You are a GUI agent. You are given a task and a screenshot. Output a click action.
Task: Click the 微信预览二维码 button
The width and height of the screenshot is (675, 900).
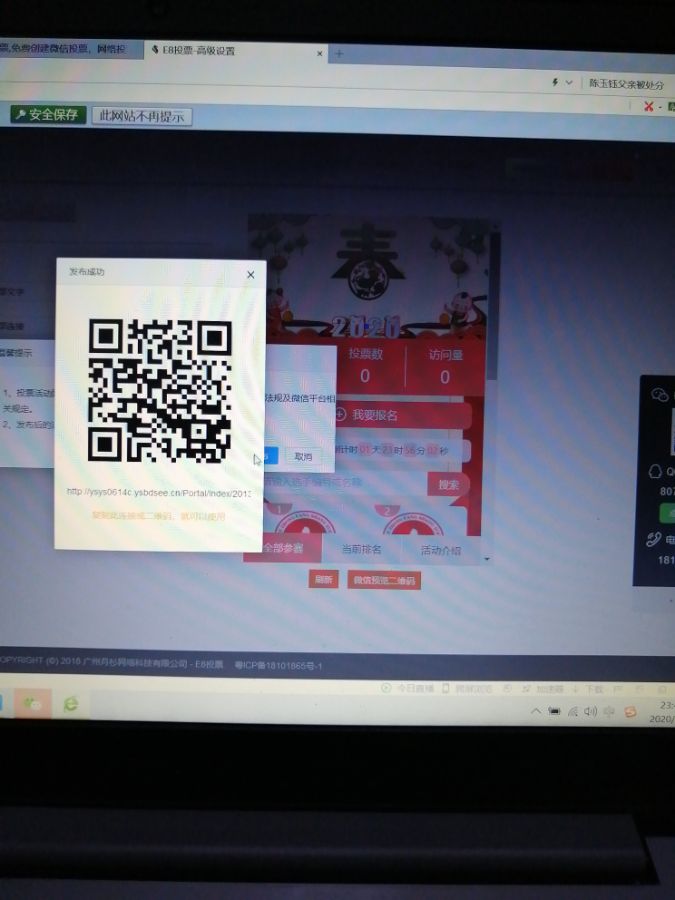(384, 580)
